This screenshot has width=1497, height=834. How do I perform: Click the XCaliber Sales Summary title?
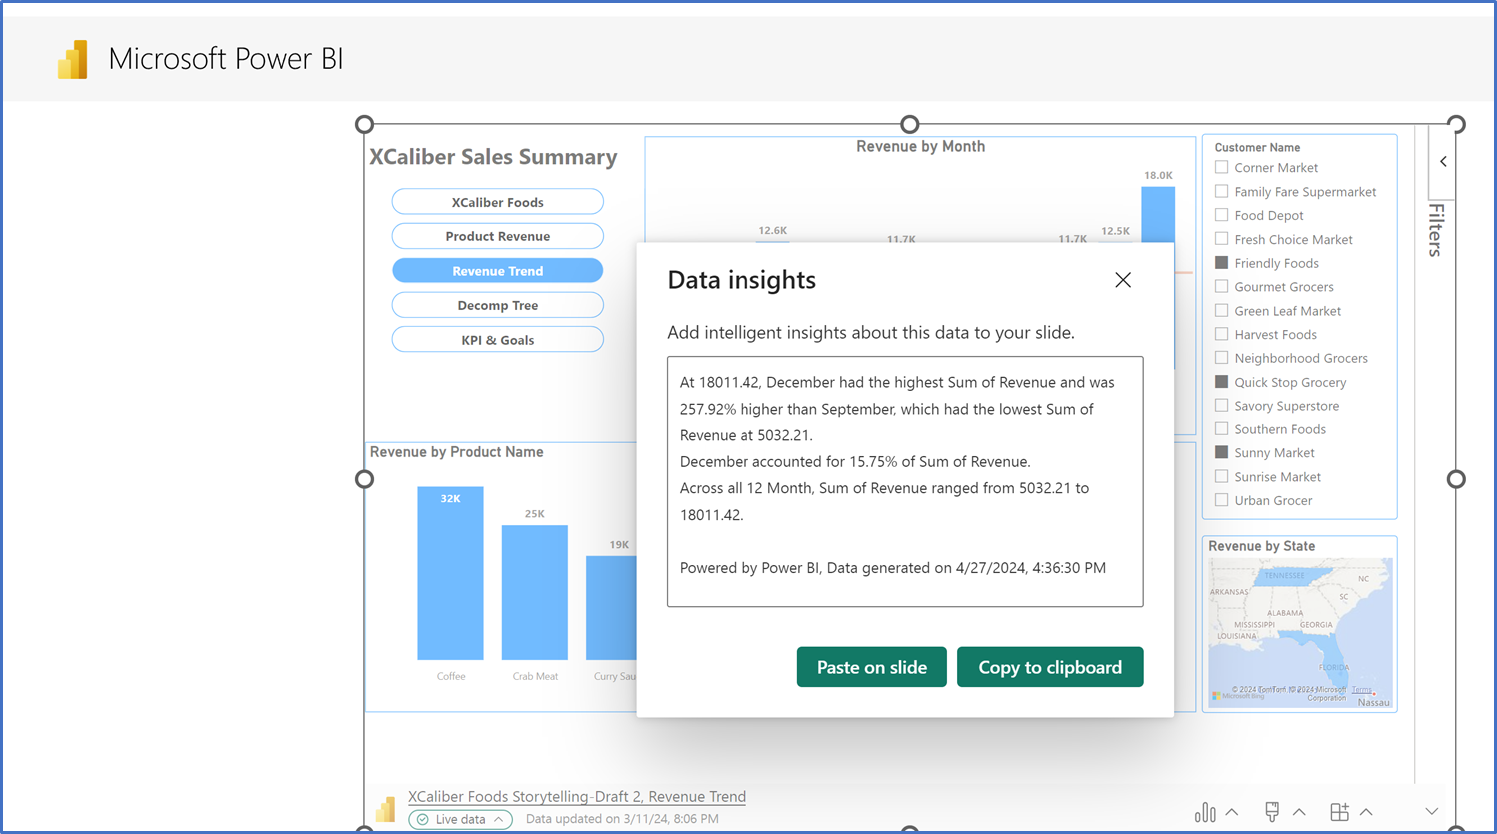click(493, 157)
